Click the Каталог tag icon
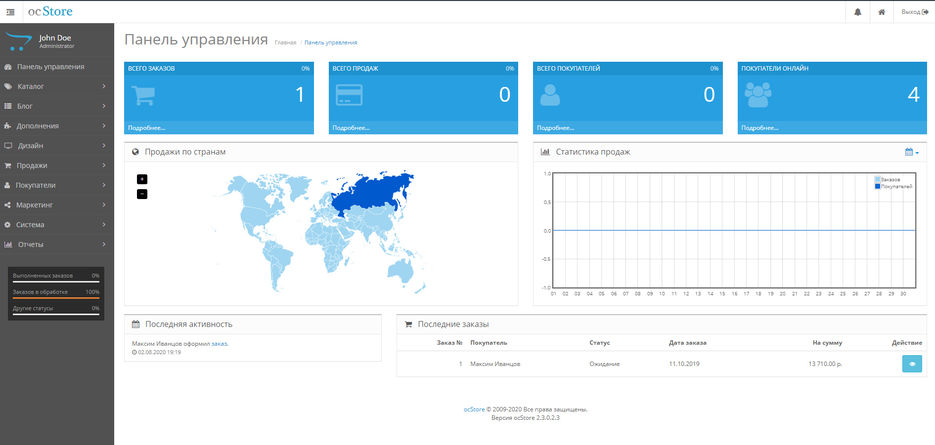The height and width of the screenshot is (445, 935). click(8, 86)
